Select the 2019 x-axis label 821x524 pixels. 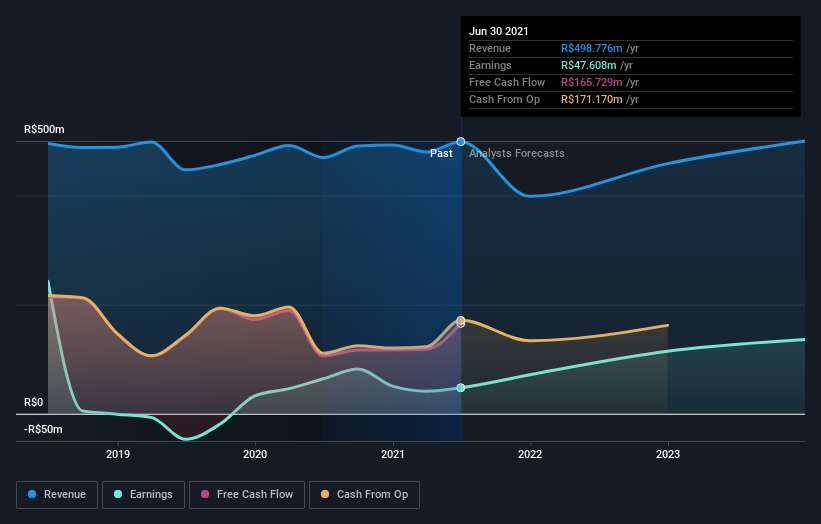point(118,454)
